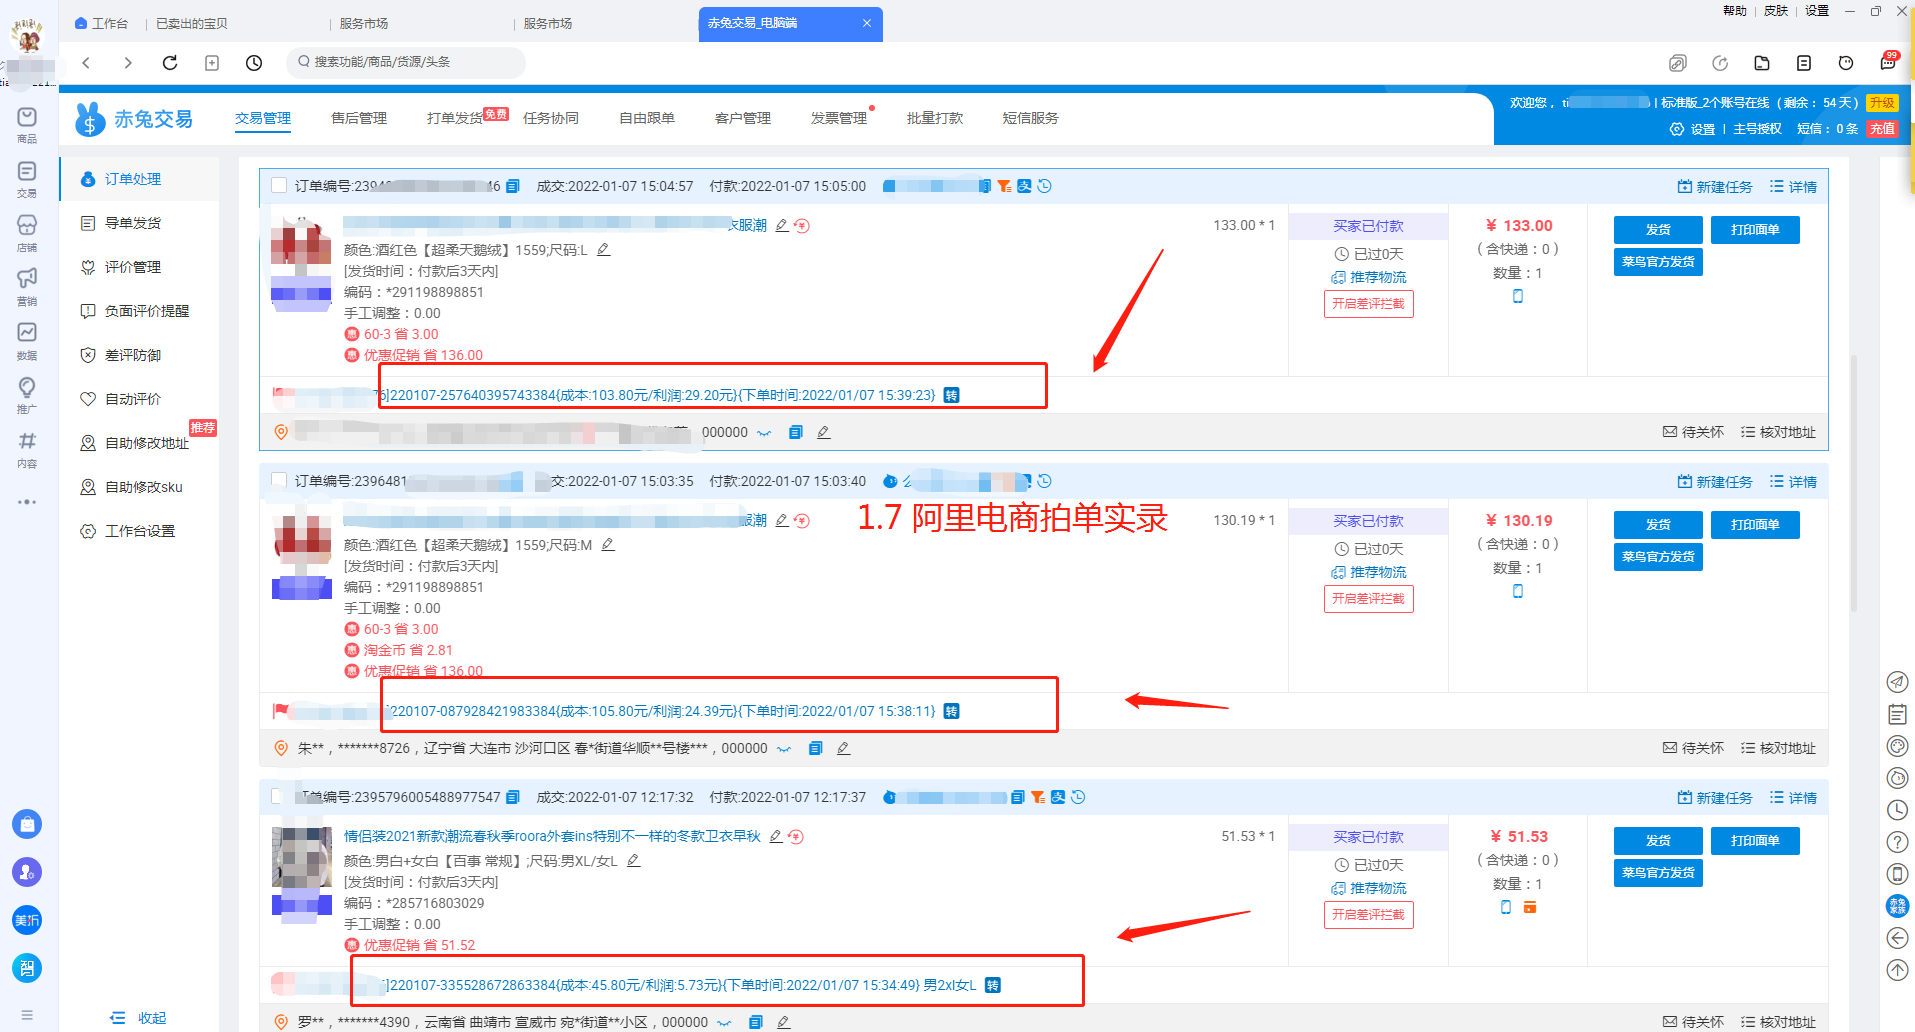Edit address pencil in 朱** address row

[x=843, y=748]
